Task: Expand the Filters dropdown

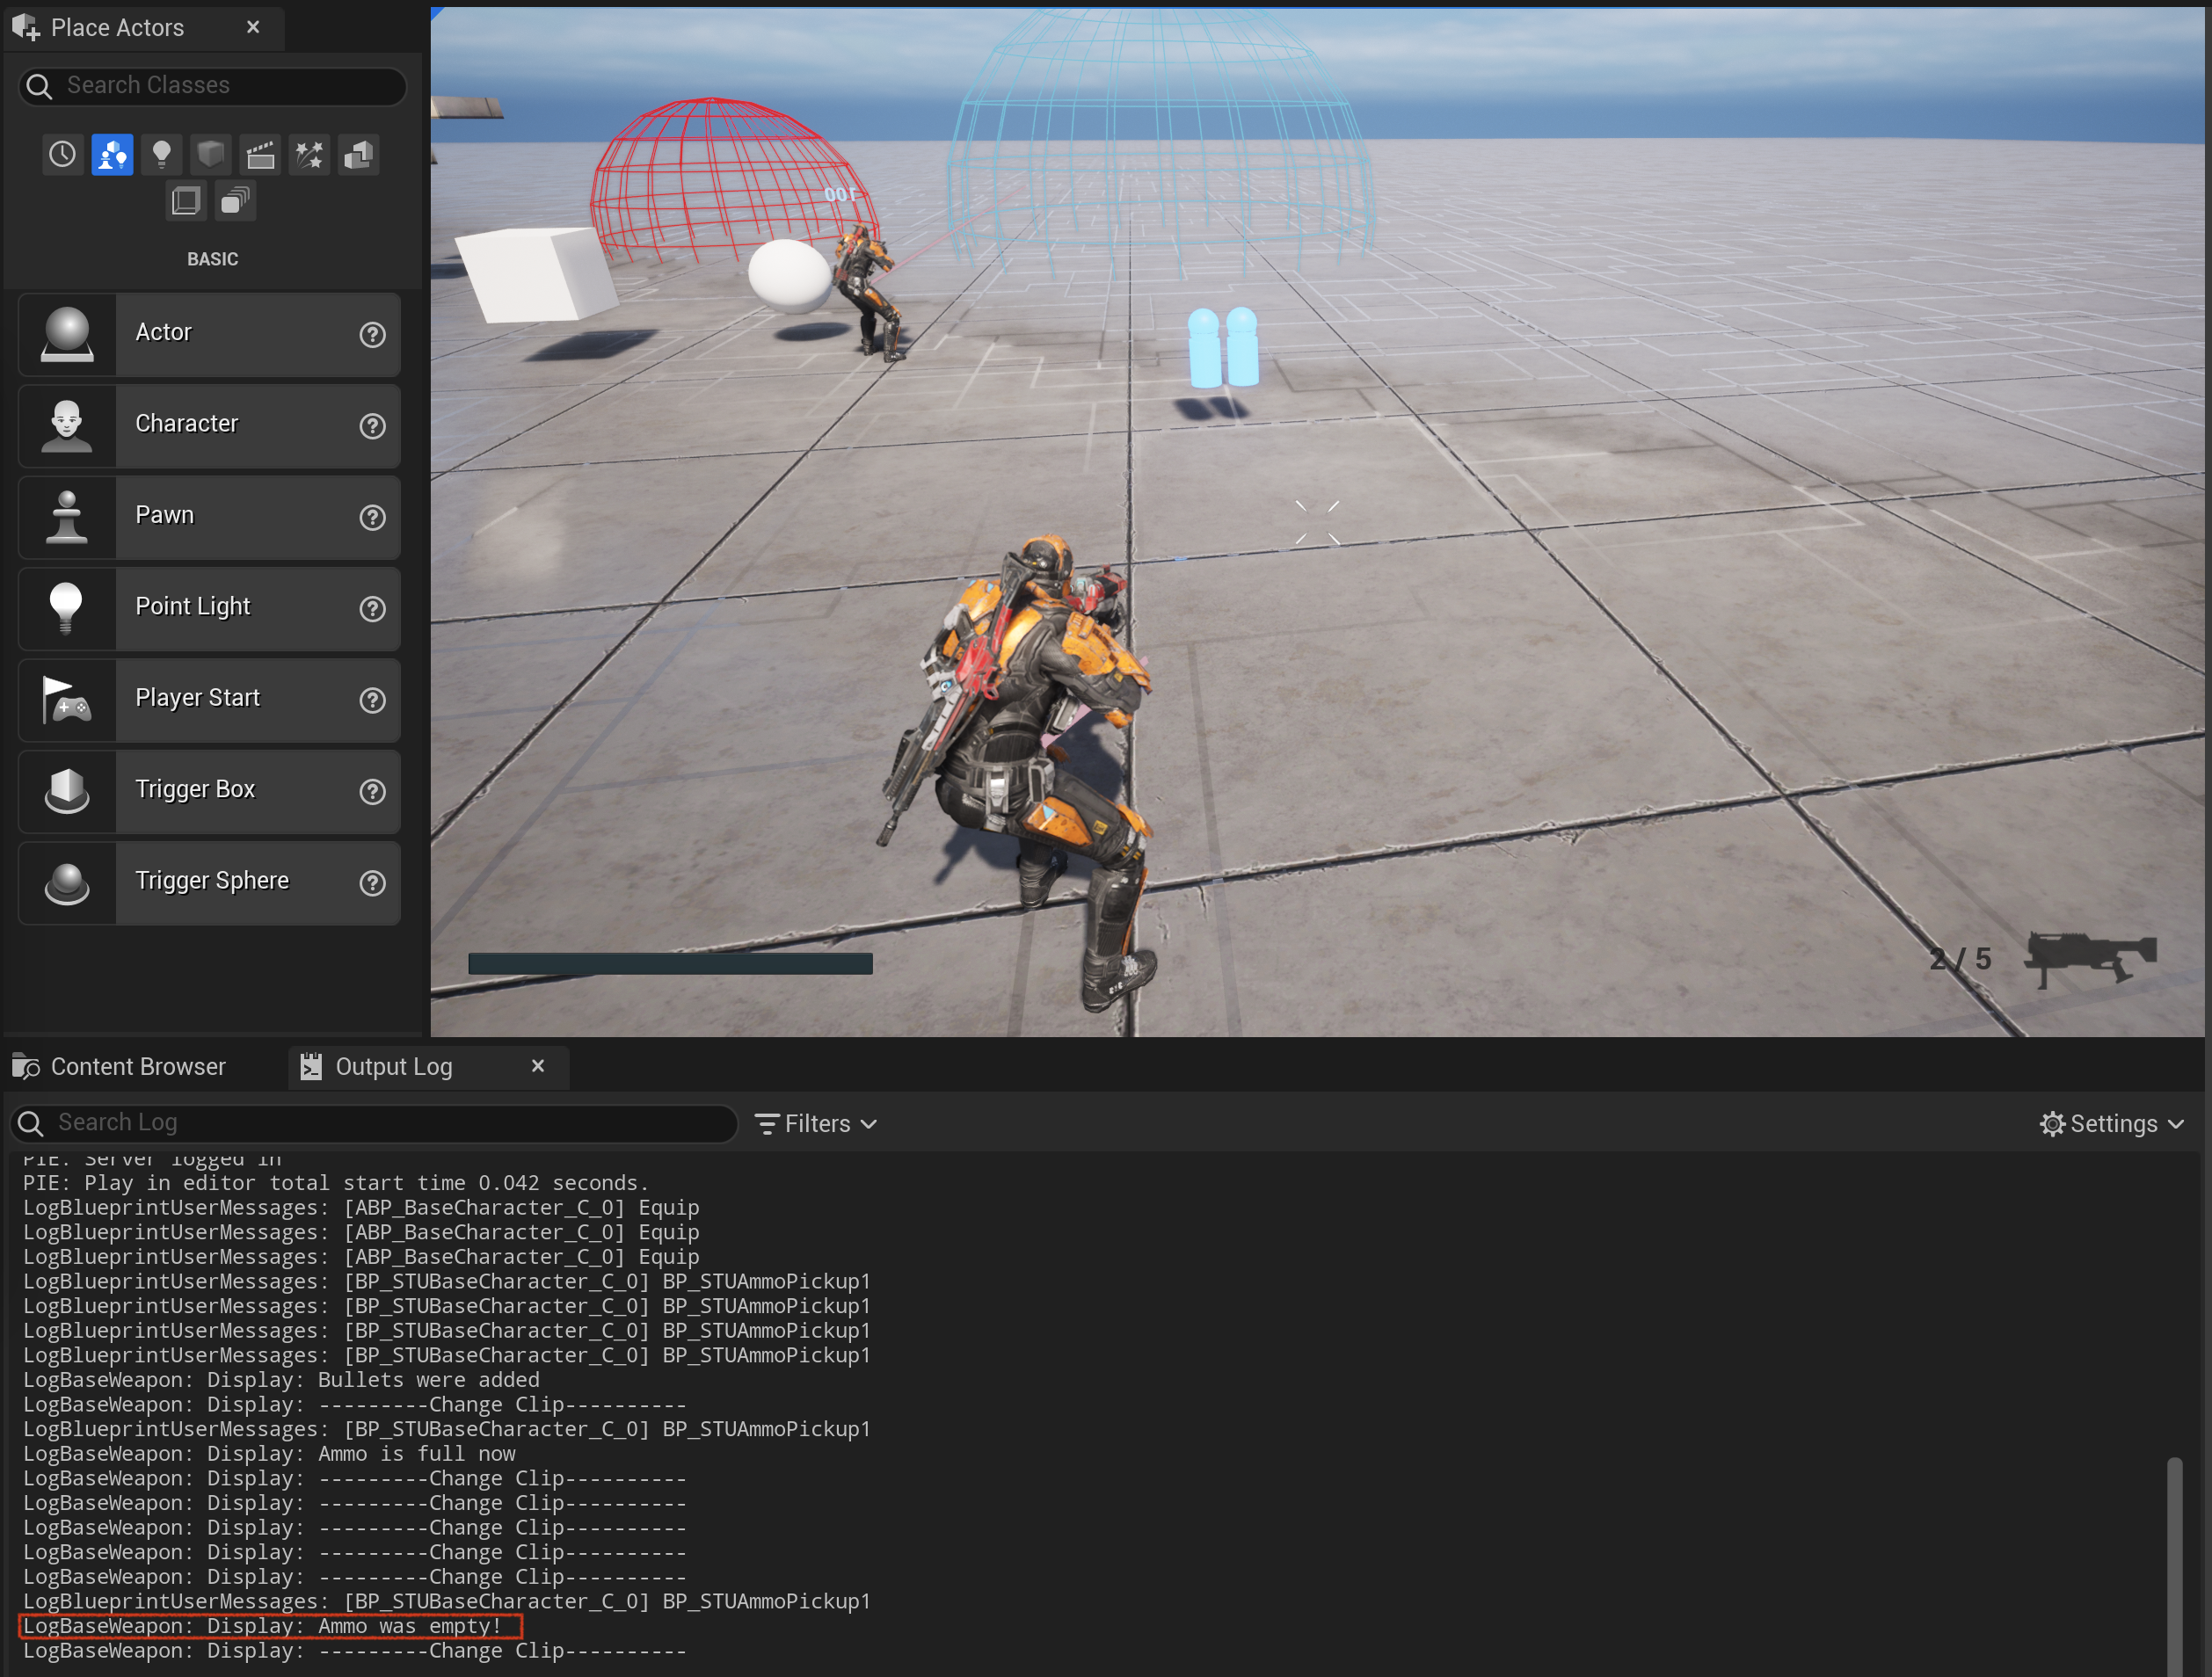Action: tap(816, 1124)
